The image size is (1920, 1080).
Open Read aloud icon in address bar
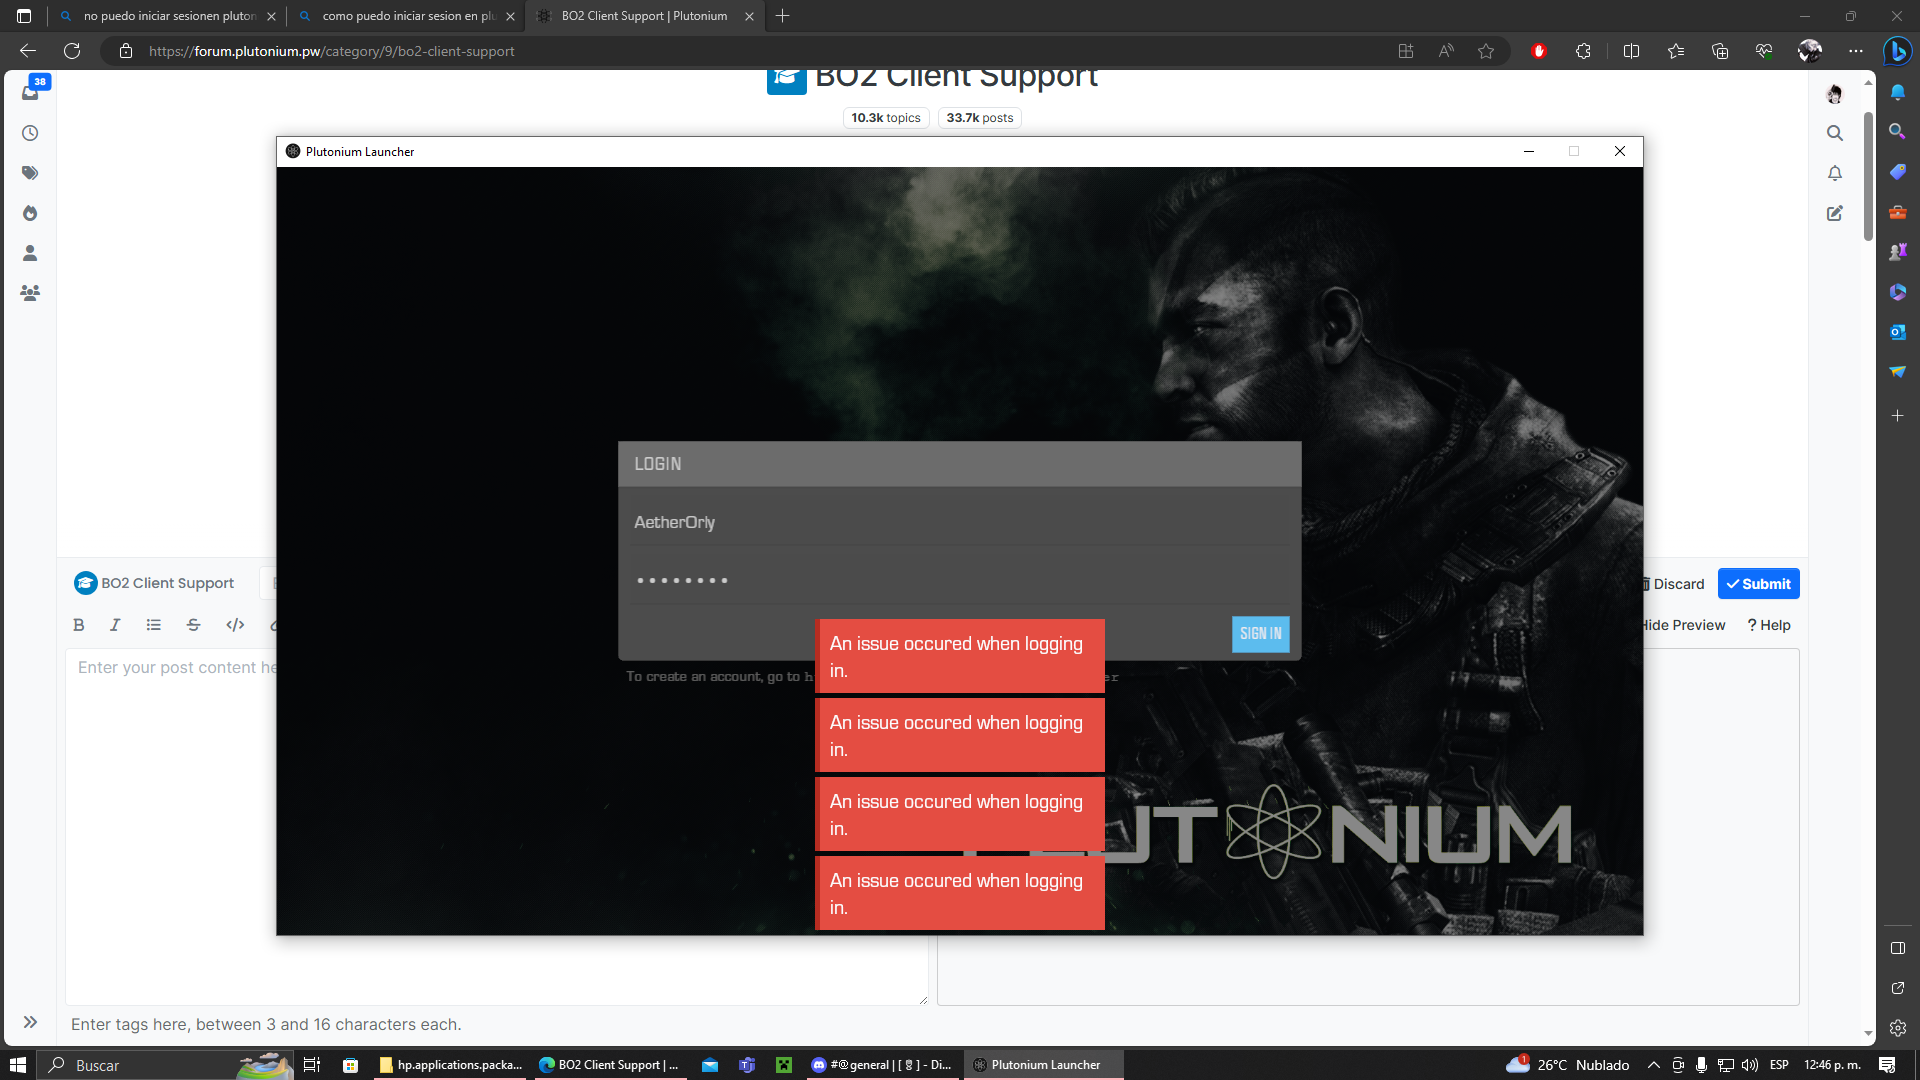point(1446,51)
